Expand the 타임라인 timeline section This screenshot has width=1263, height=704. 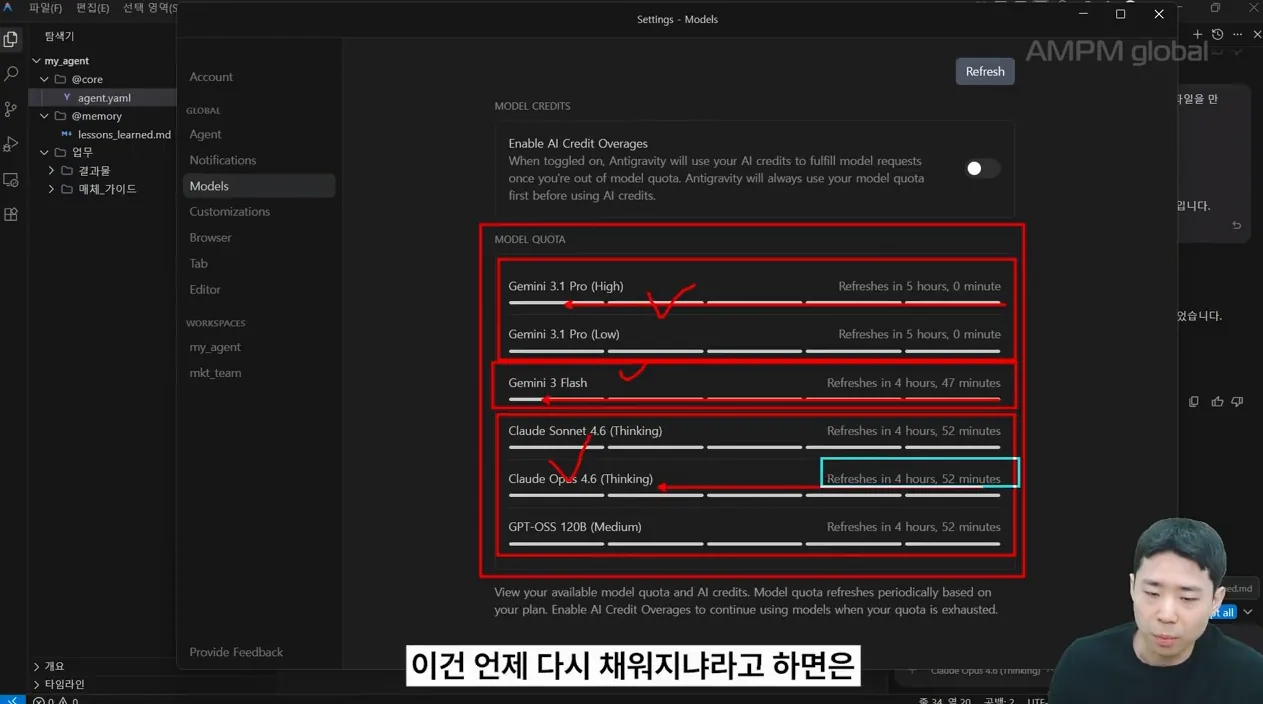(x=58, y=684)
